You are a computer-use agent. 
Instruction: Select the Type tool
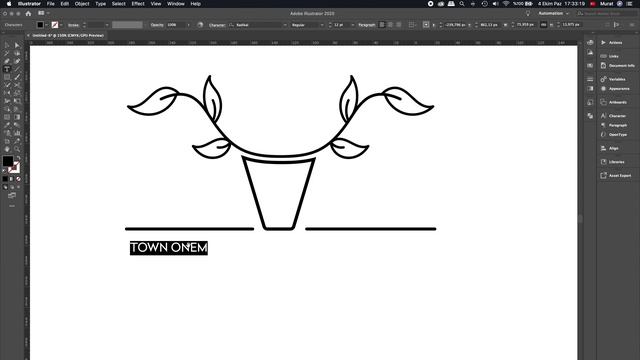(x=7, y=69)
